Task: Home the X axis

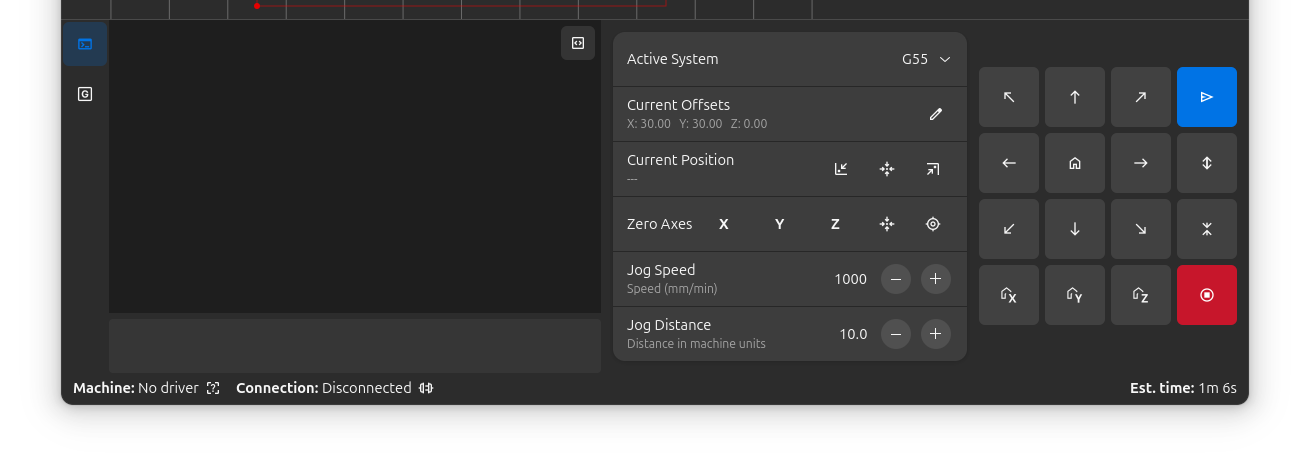Action: point(1008,295)
